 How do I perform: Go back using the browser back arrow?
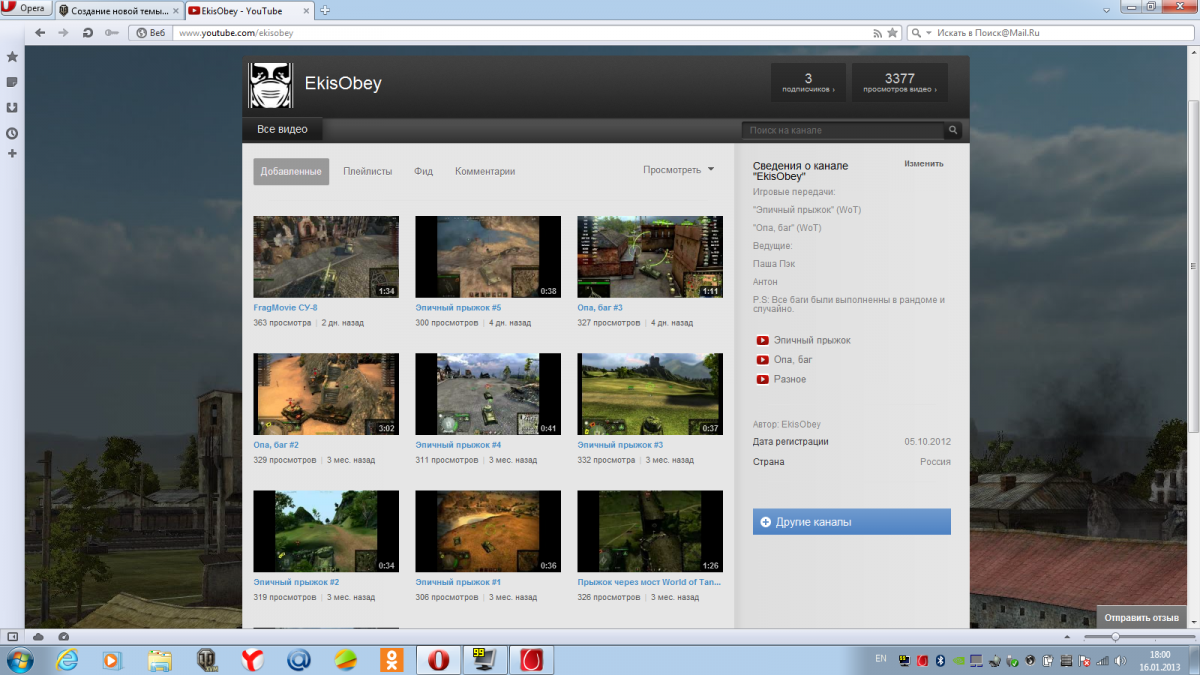[40, 33]
